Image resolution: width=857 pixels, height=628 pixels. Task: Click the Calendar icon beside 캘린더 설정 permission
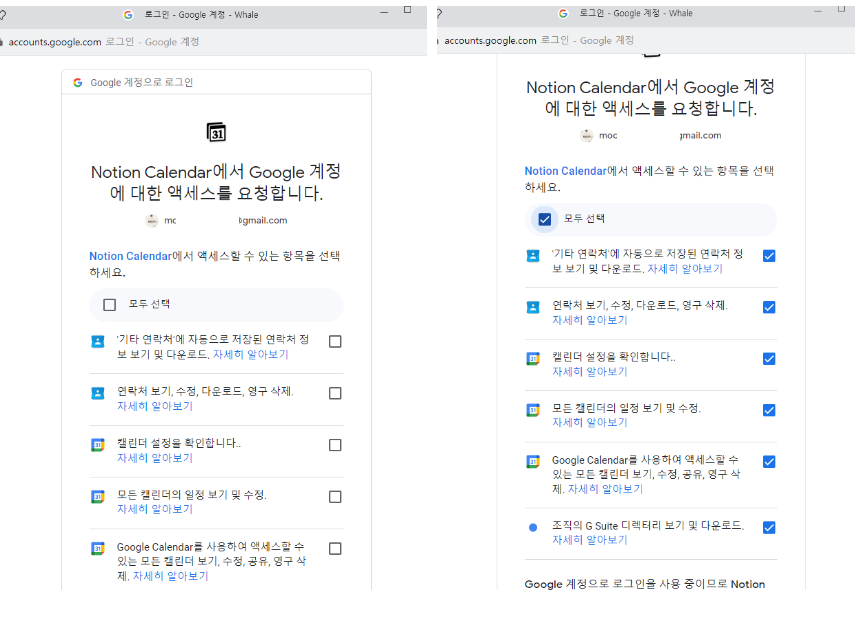pyautogui.click(x=97, y=444)
